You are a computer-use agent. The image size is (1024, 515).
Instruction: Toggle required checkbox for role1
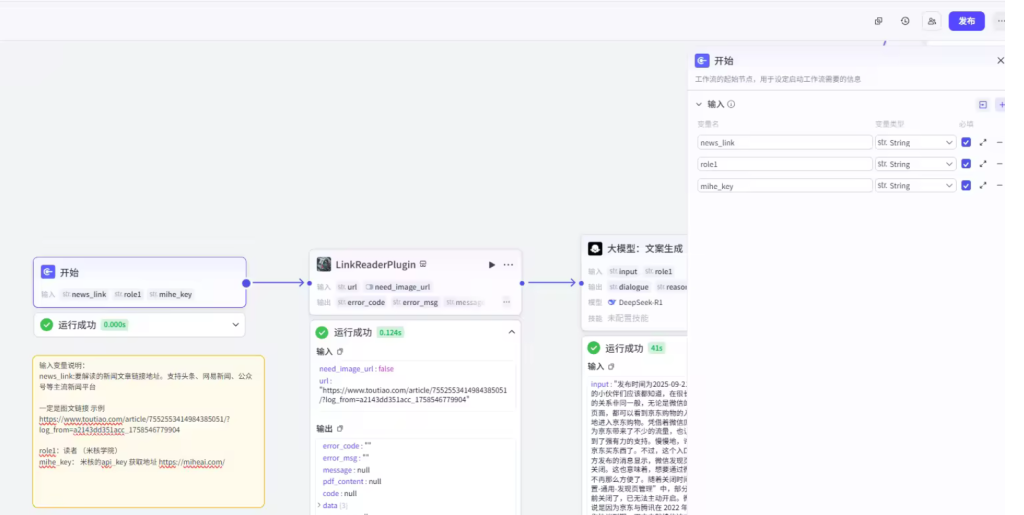[965, 164]
